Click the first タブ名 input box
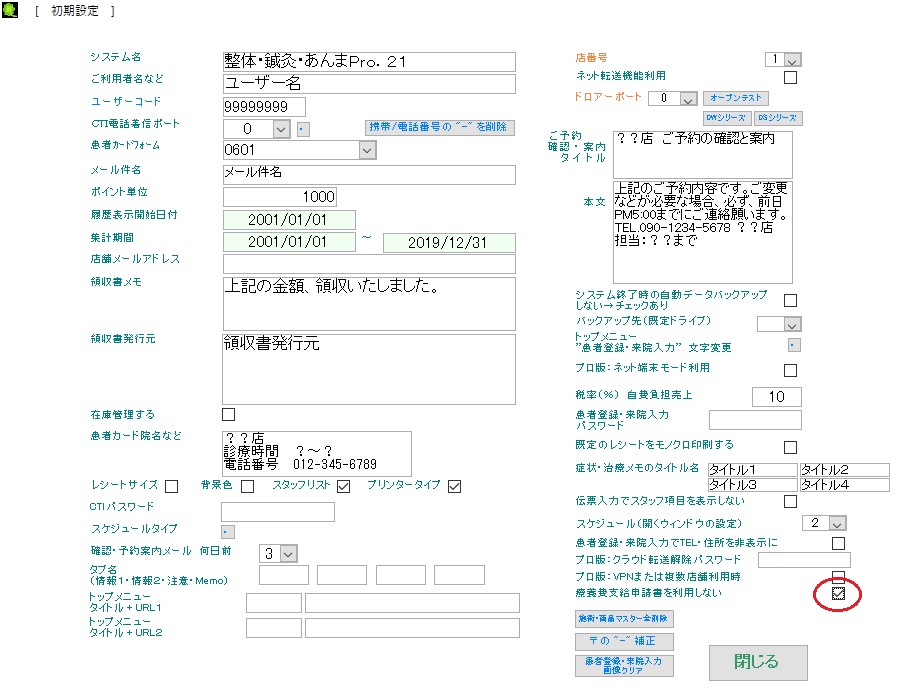This screenshot has height=693, width=897. click(x=284, y=575)
